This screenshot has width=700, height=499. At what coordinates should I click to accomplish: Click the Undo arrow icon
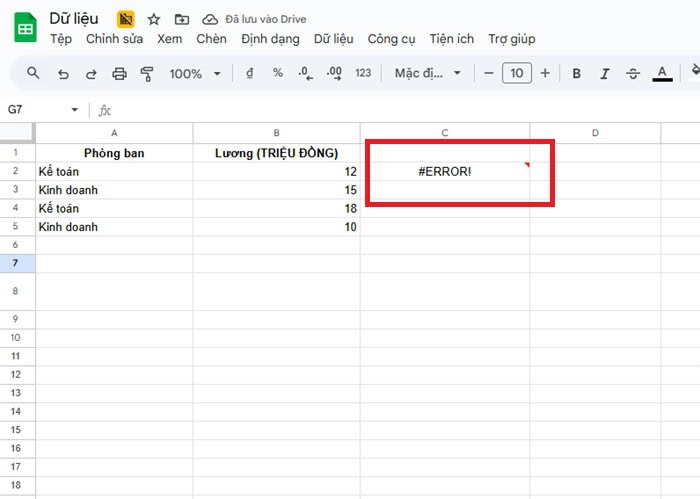63,73
